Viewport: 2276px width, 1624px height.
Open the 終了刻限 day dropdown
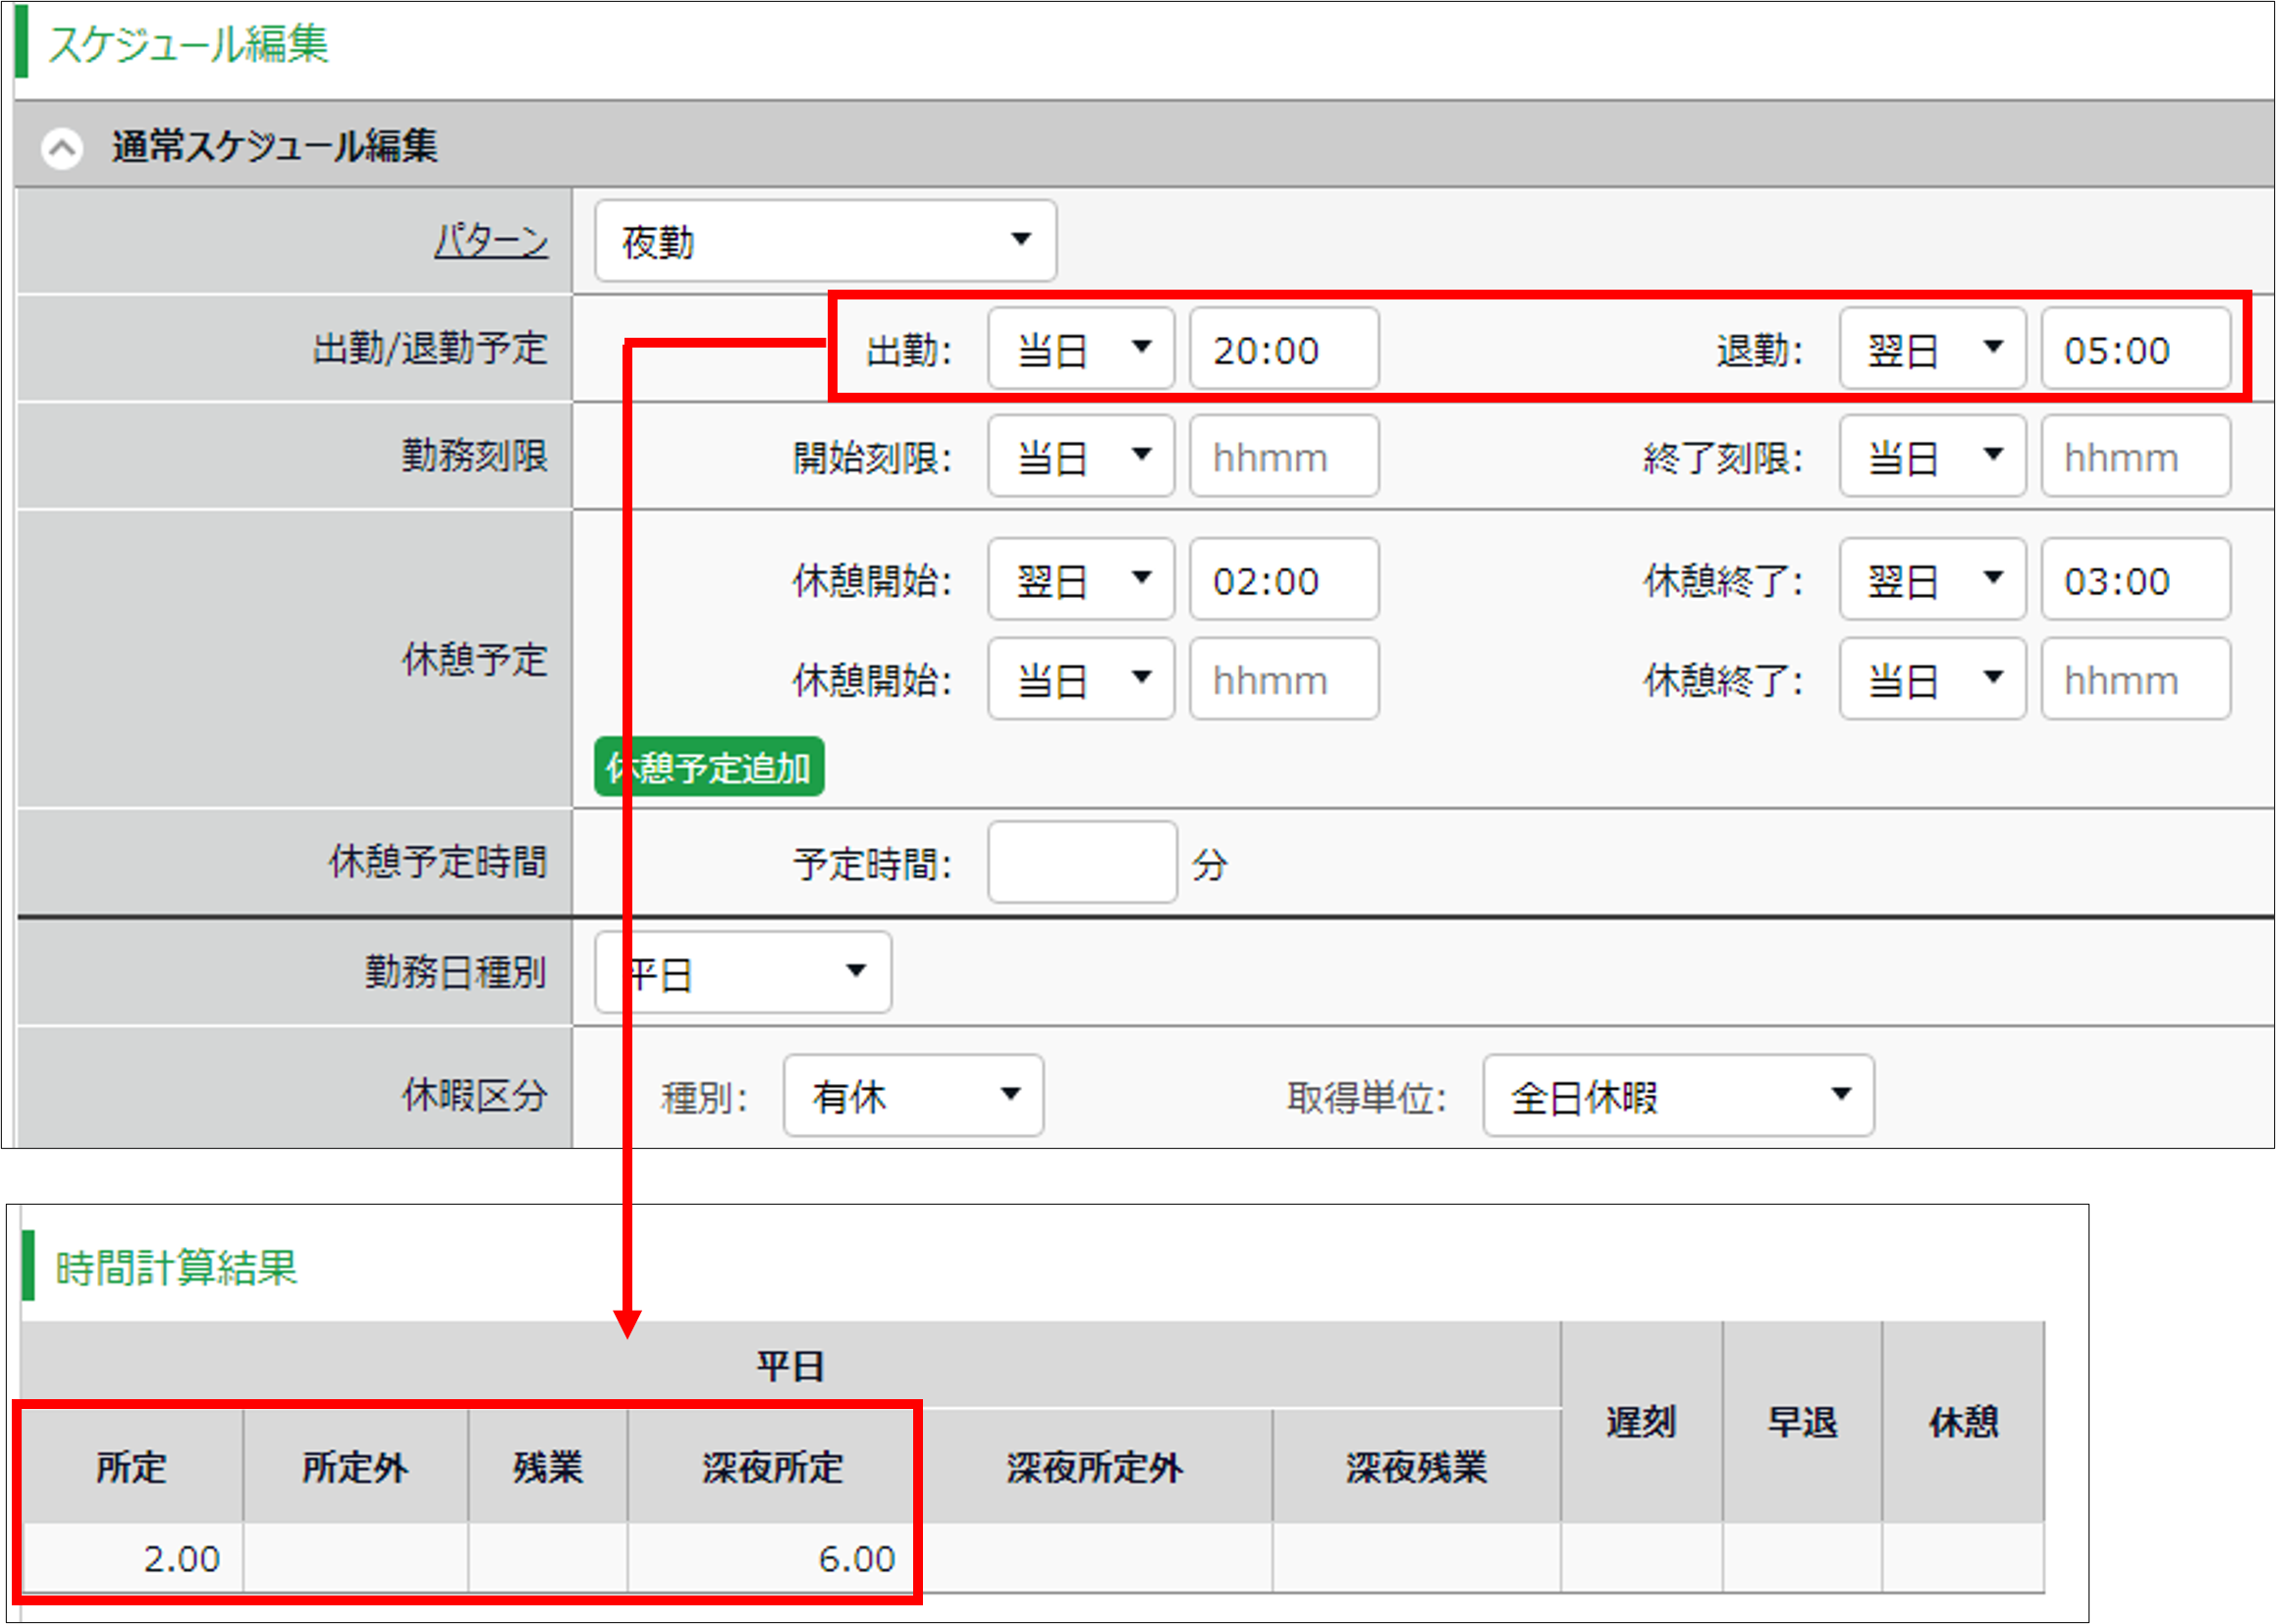(1931, 456)
